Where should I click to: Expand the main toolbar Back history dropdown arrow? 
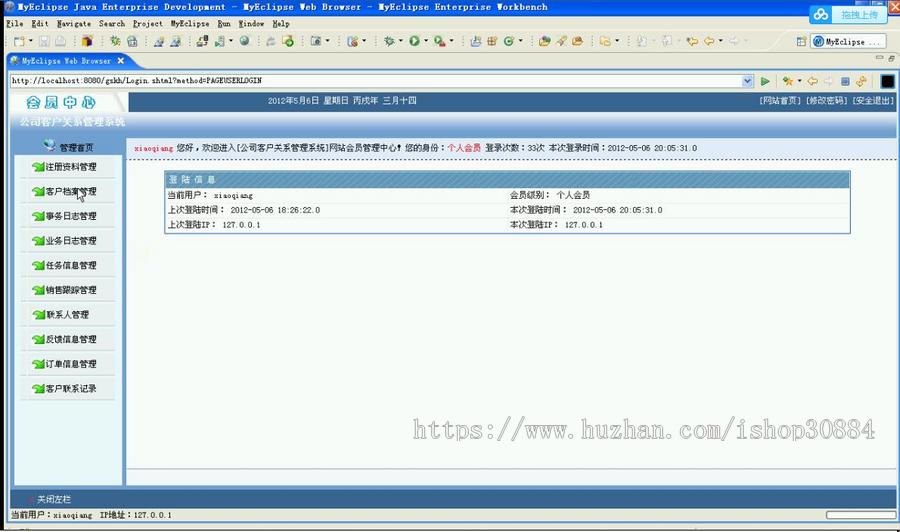(720, 41)
